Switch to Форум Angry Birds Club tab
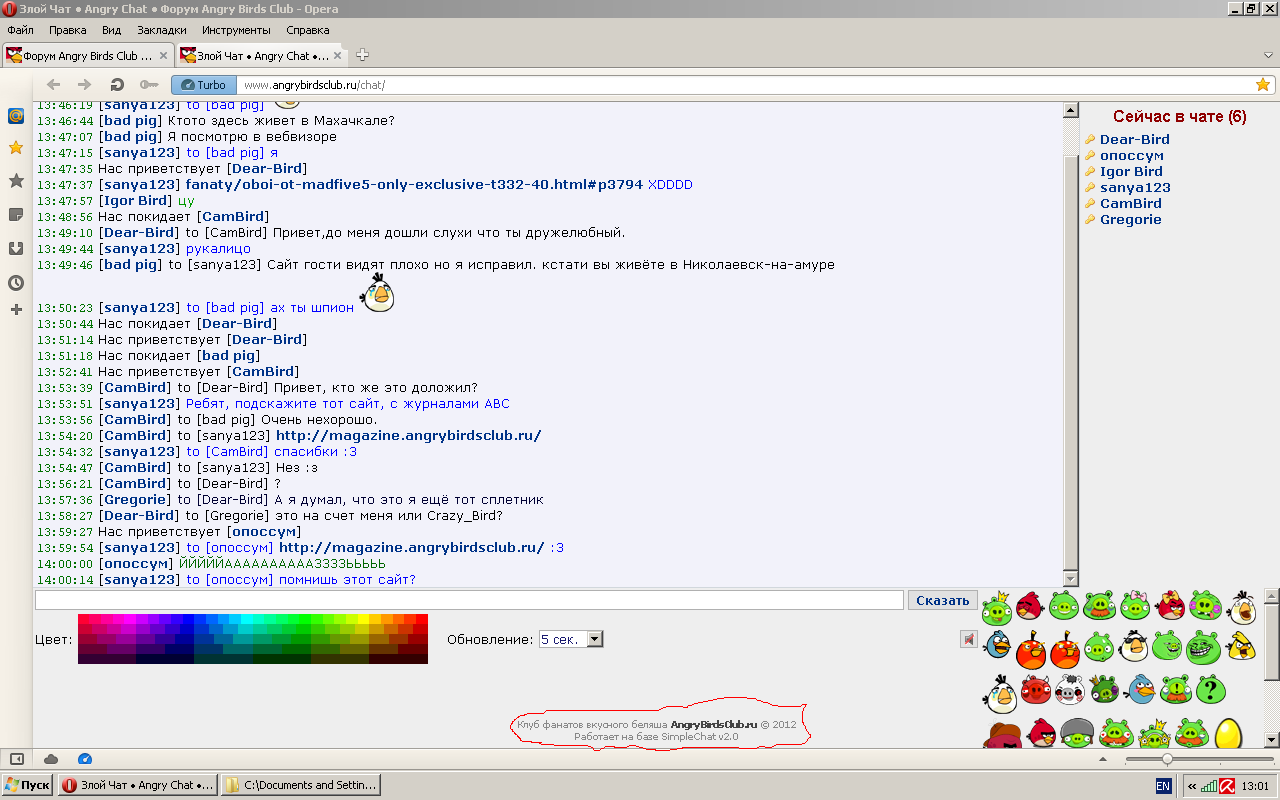This screenshot has width=1280, height=800. click(88, 56)
